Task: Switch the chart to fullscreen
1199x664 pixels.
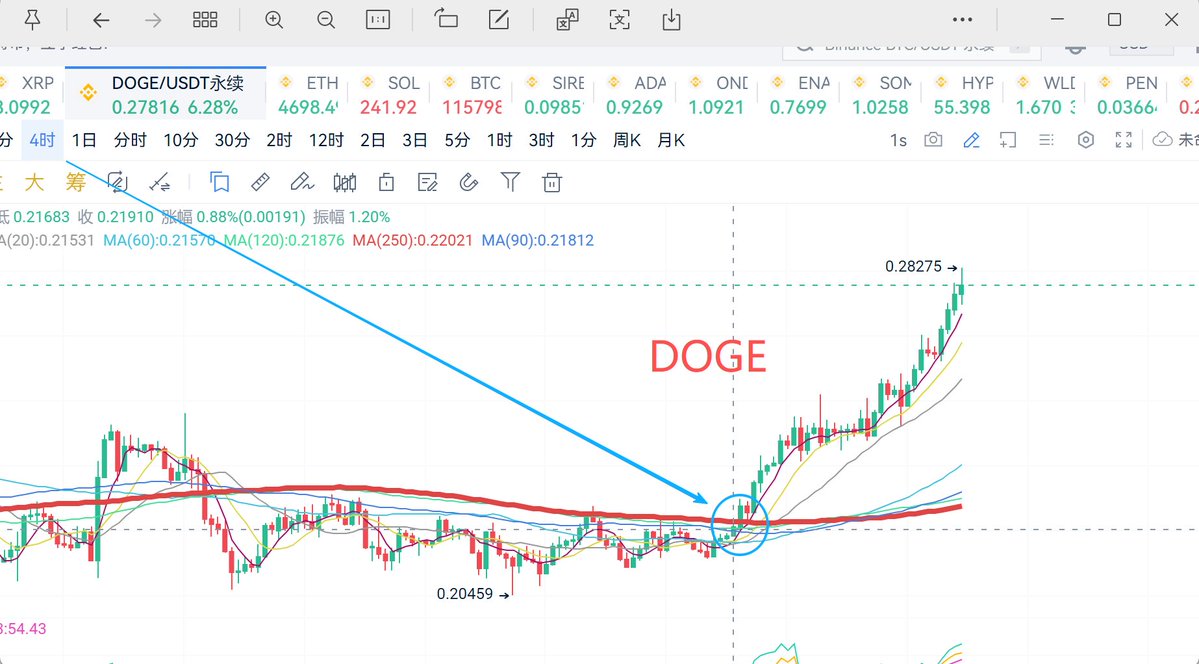Action: point(1123,140)
